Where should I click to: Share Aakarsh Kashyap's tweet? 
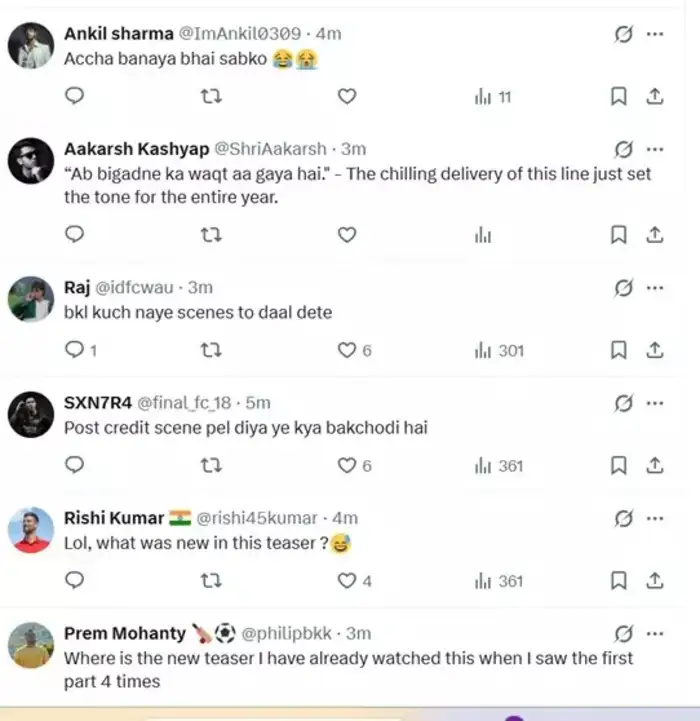(655, 235)
